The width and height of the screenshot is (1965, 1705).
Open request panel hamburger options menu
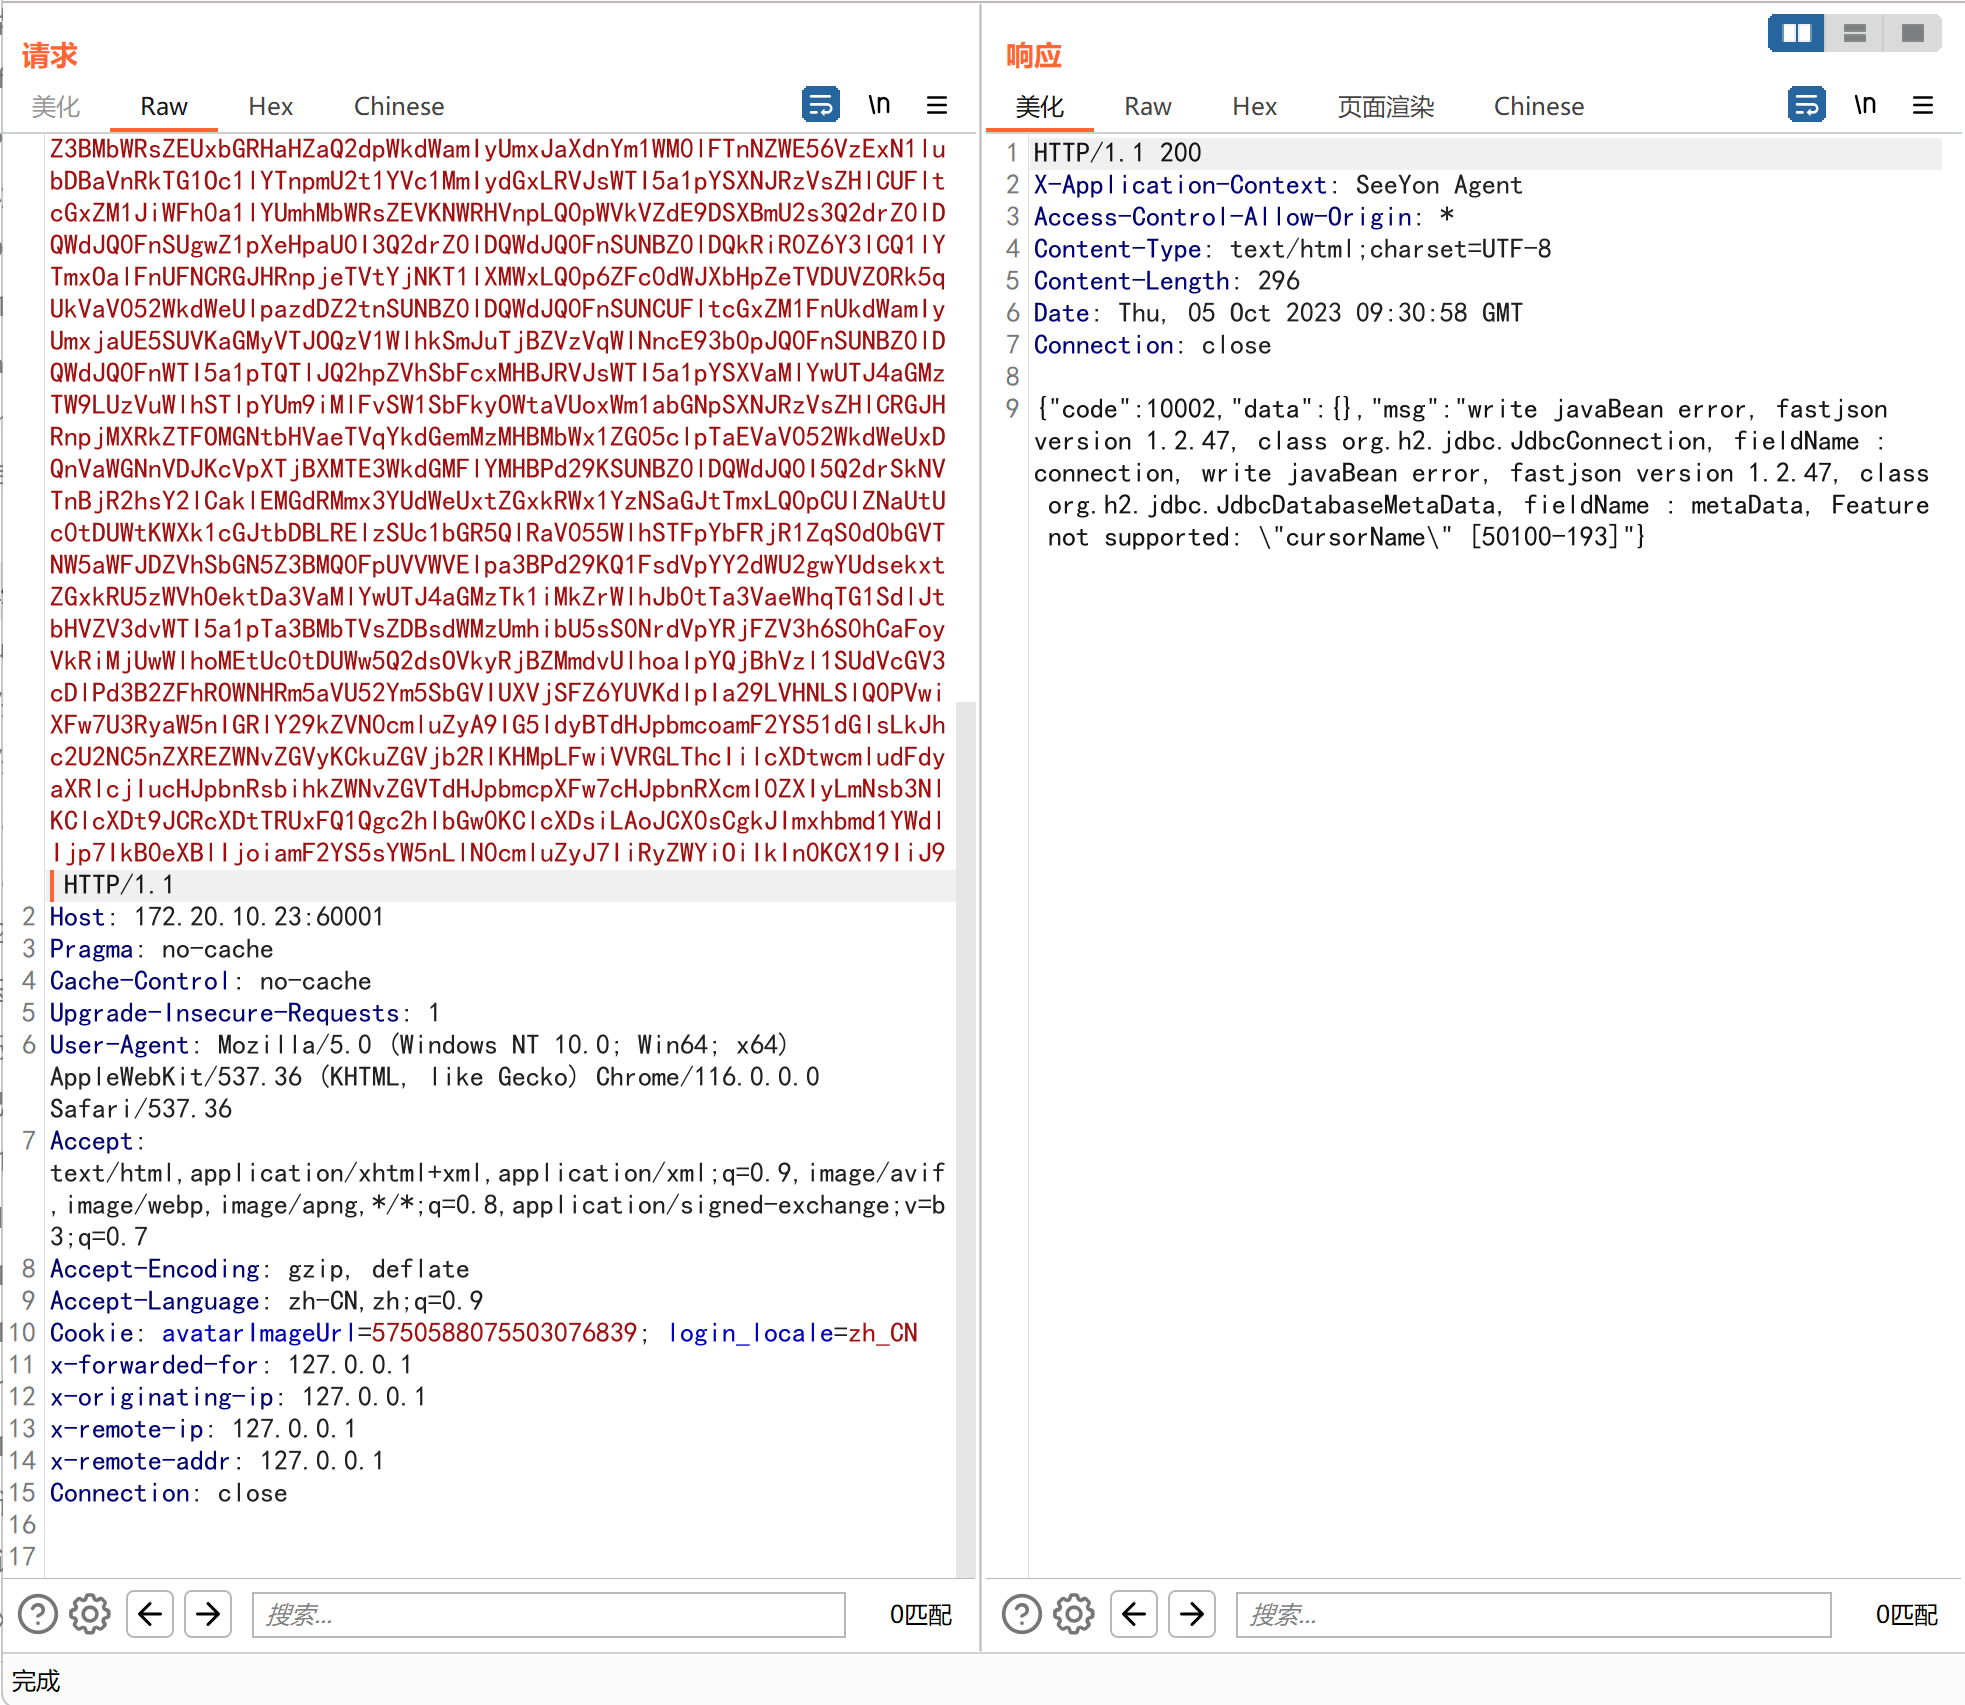[x=936, y=105]
